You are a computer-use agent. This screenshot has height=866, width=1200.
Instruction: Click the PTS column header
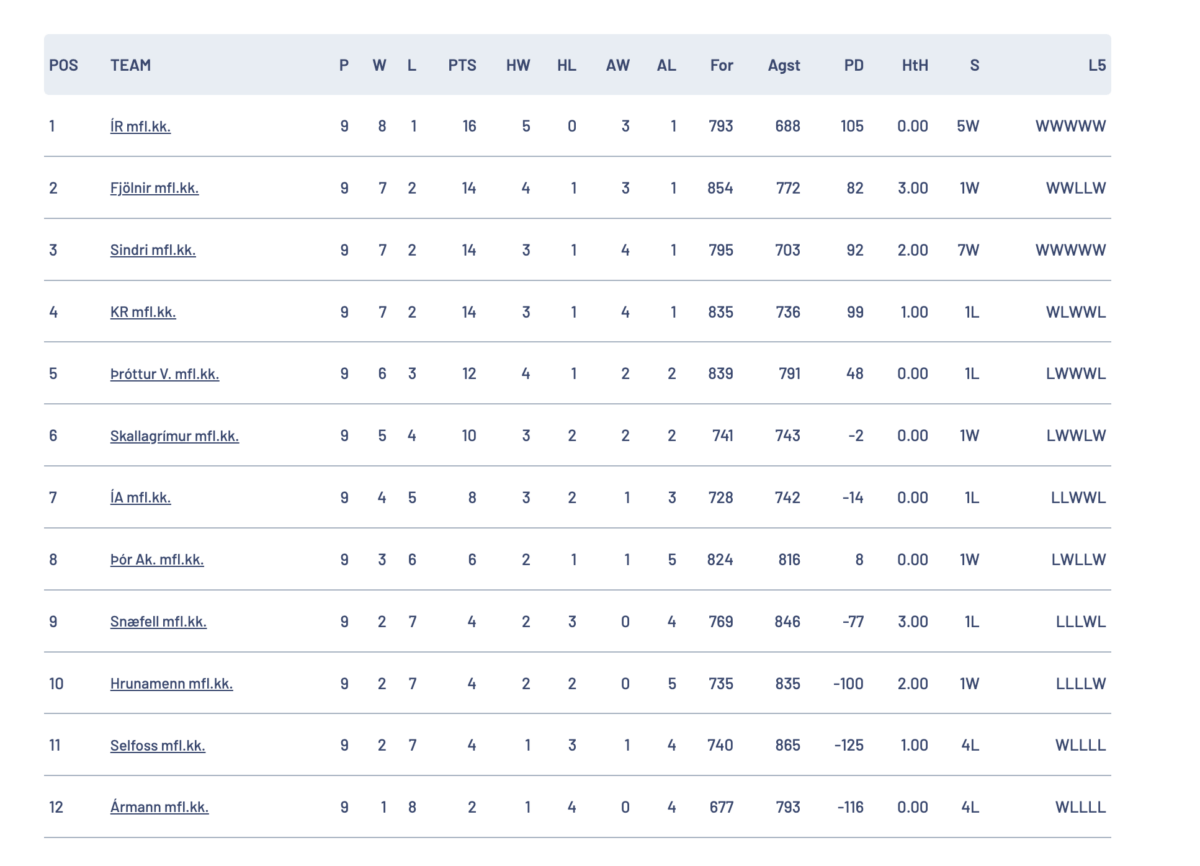(462, 65)
